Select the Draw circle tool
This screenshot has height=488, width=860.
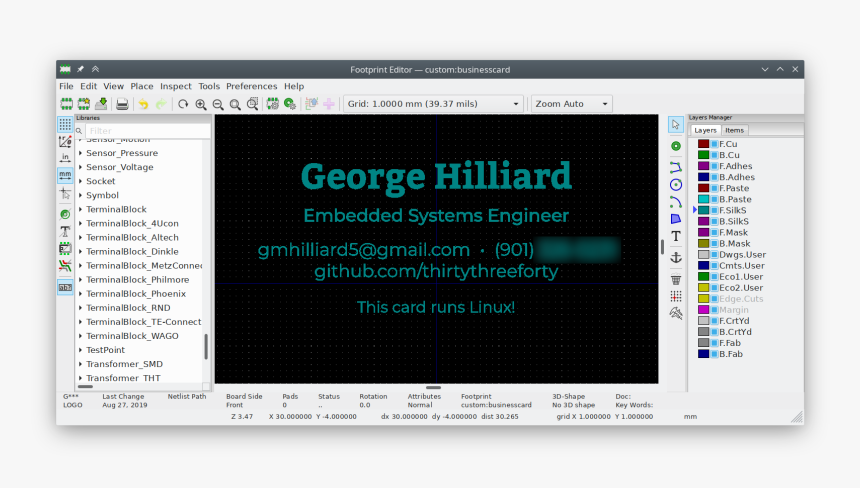tap(676, 185)
